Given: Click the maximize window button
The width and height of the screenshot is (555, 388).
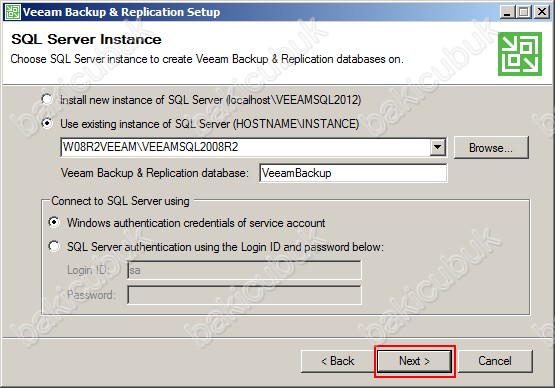Looking at the screenshot, I should click(524, 12).
